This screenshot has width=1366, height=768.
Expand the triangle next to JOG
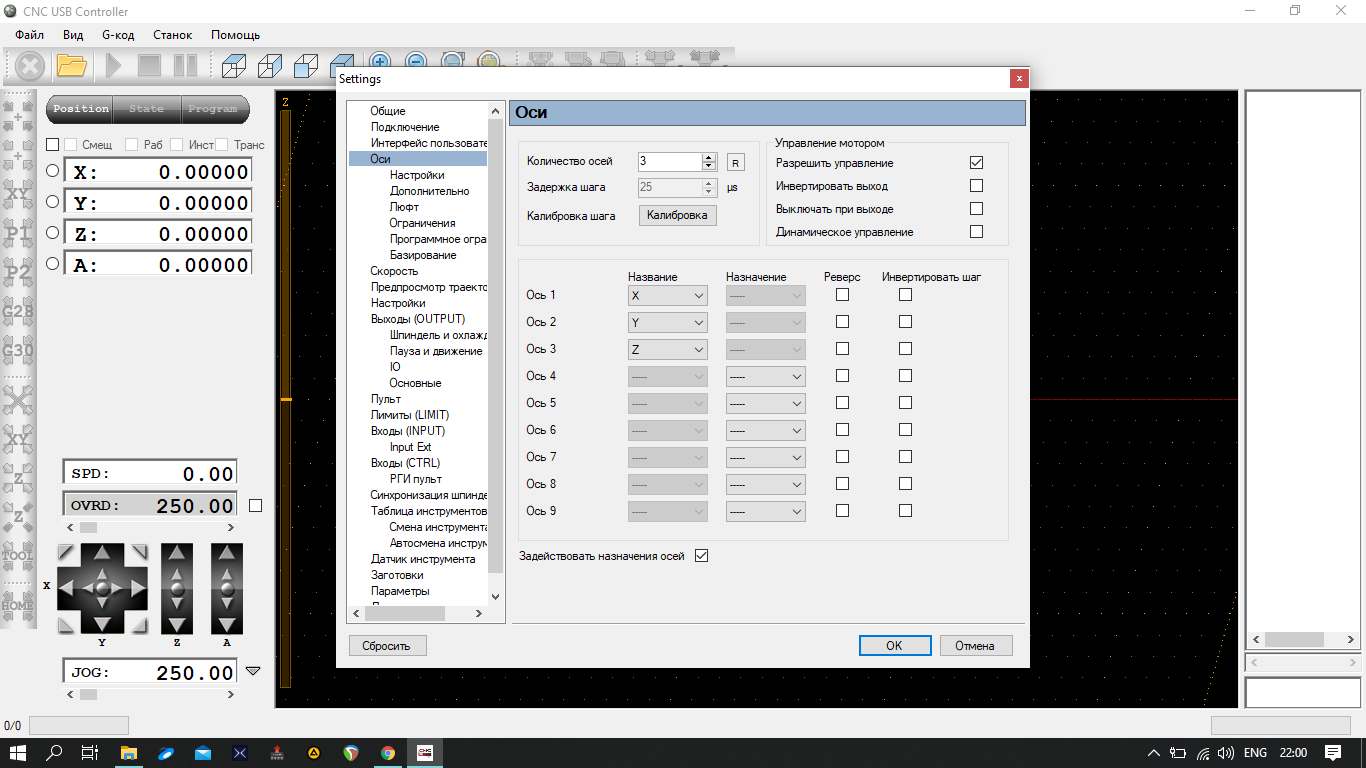pyautogui.click(x=253, y=671)
